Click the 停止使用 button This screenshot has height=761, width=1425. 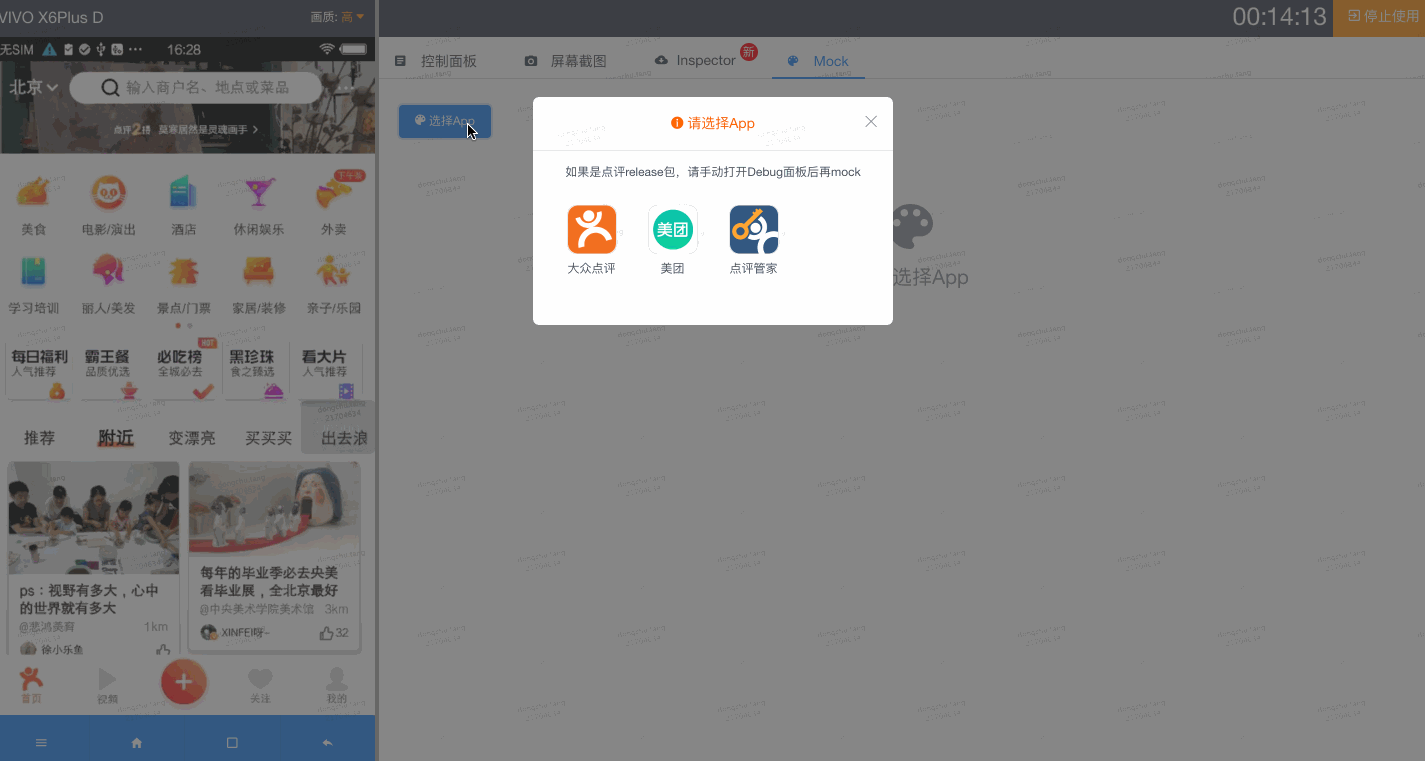click(1379, 18)
